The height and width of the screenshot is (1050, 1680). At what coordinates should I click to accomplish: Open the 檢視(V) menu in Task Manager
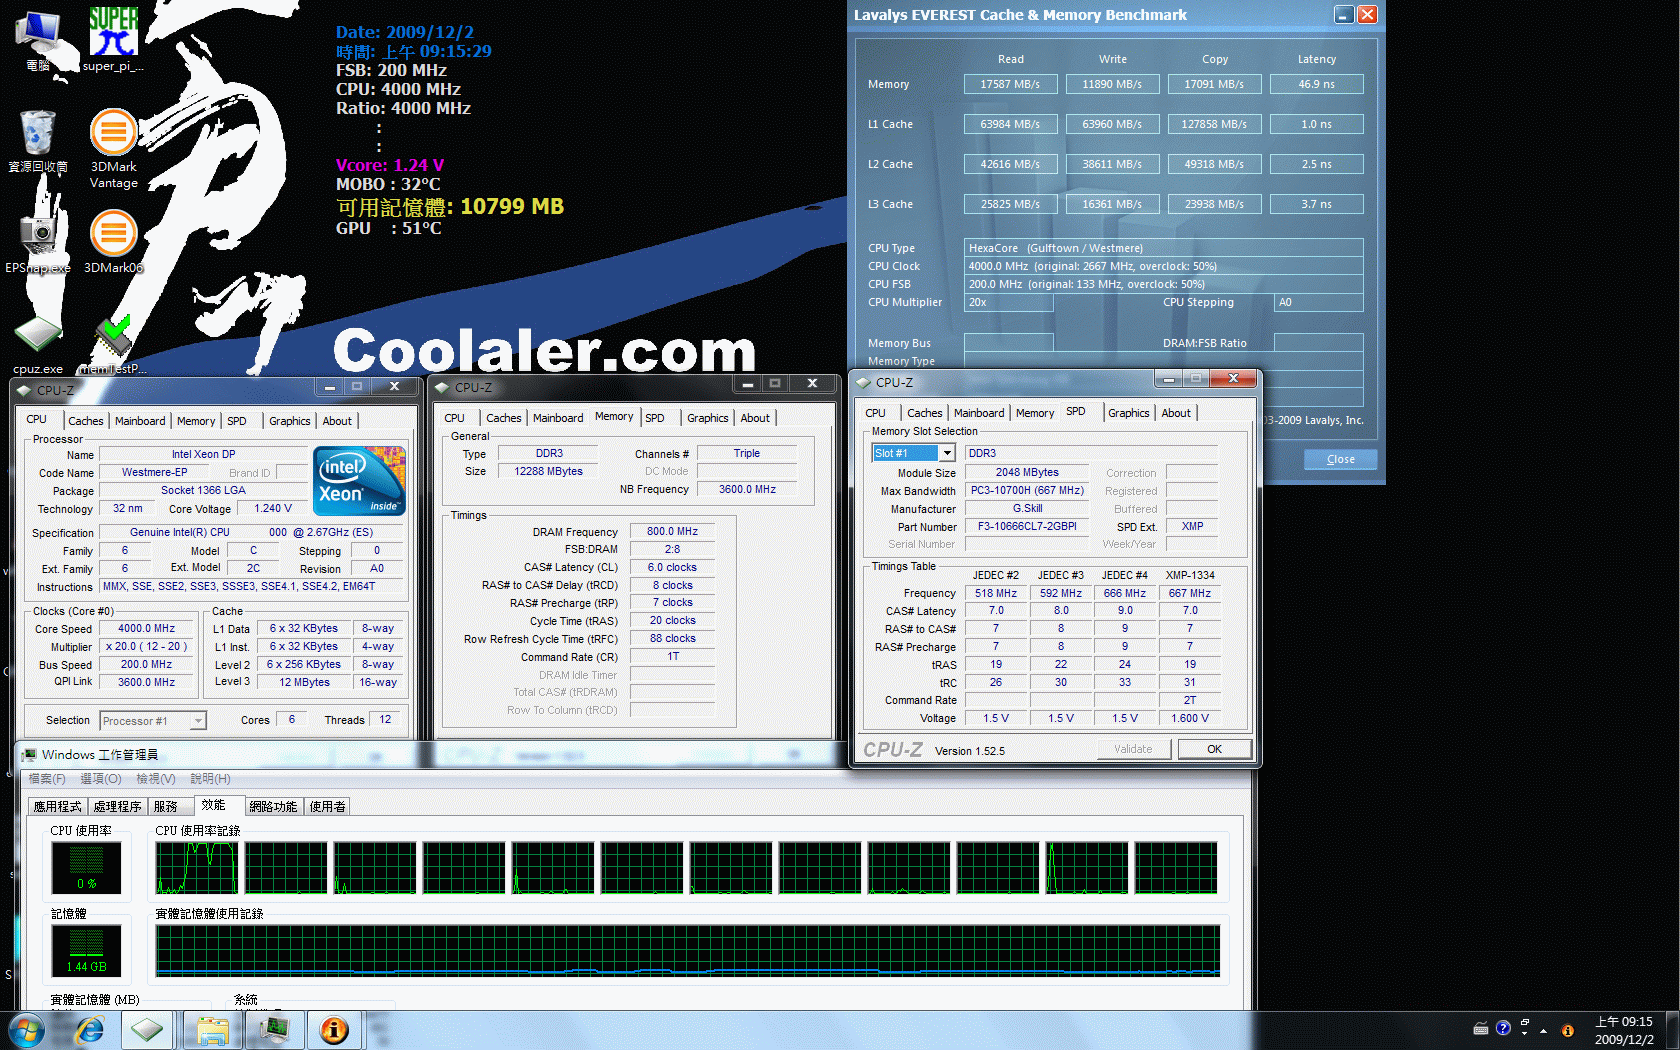pos(155,779)
